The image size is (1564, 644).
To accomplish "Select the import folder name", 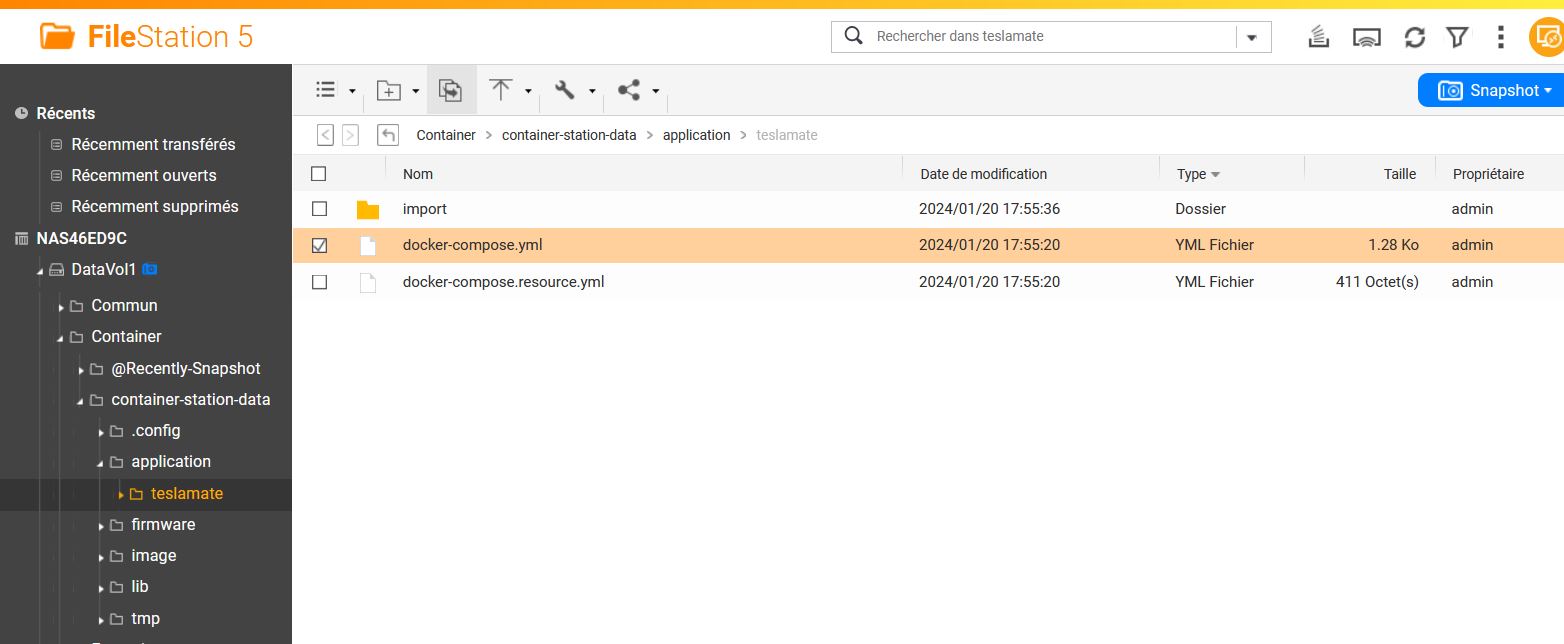I will (x=425, y=209).
